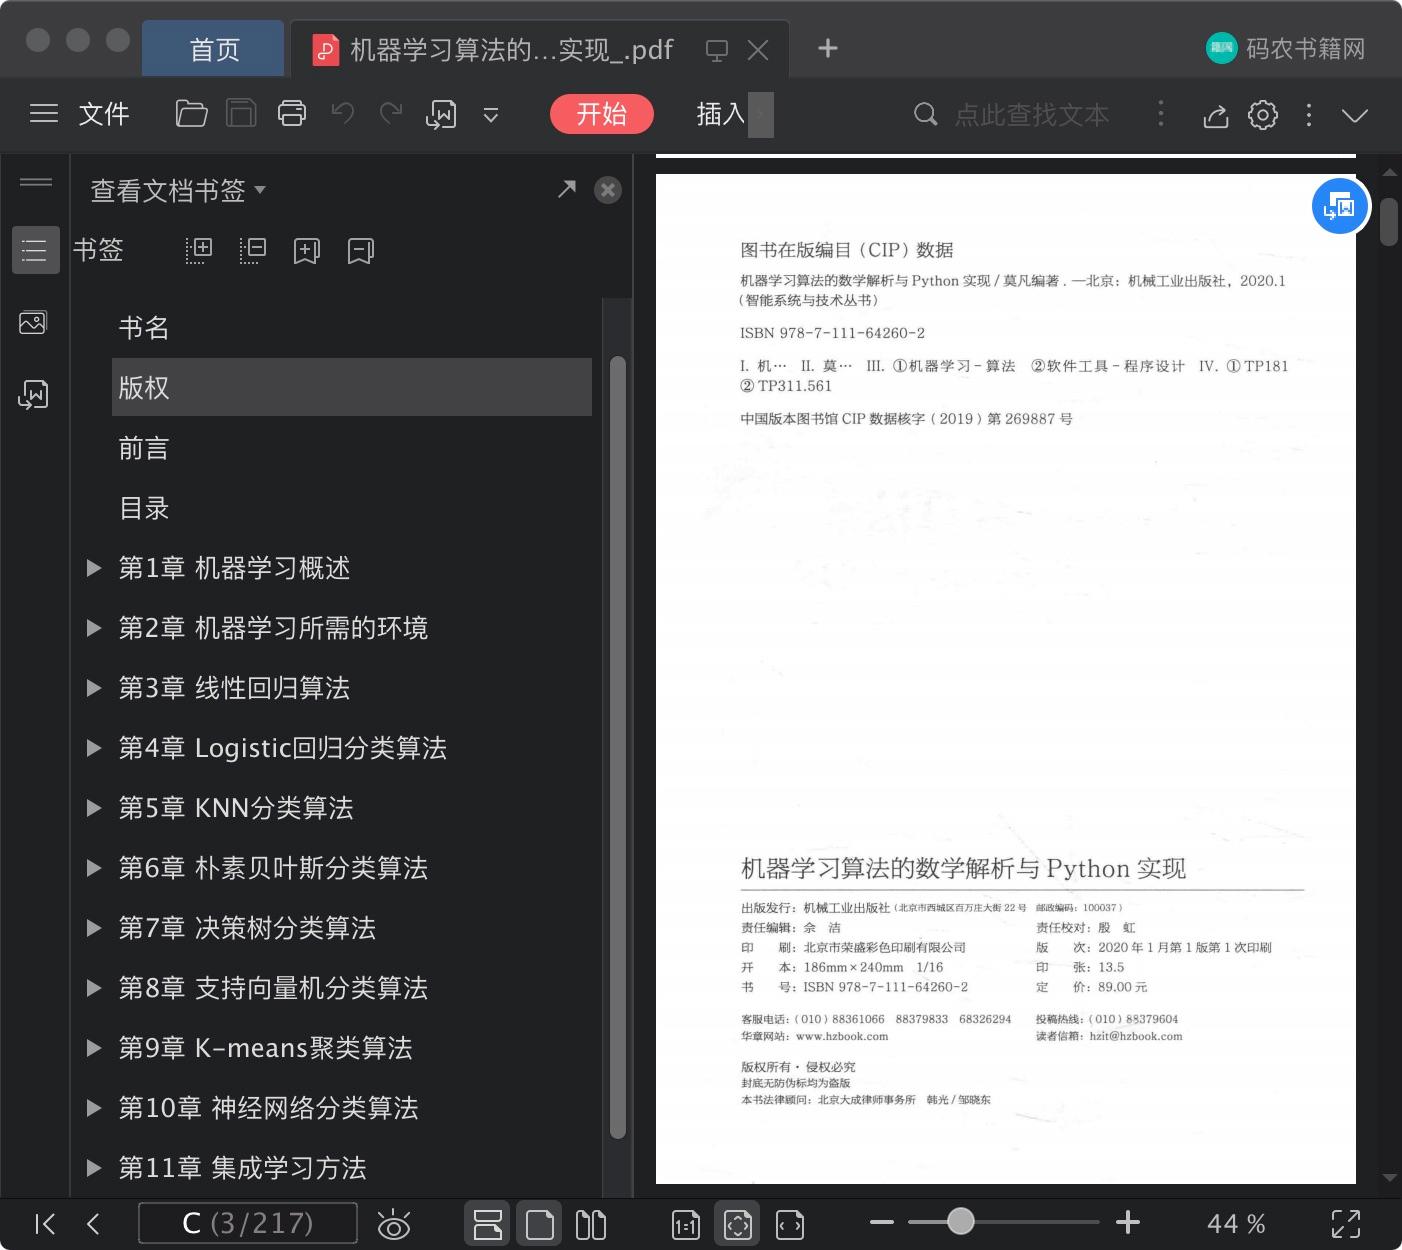Click the delete bookmark icon
This screenshot has height=1250, width=1402.
361,250
